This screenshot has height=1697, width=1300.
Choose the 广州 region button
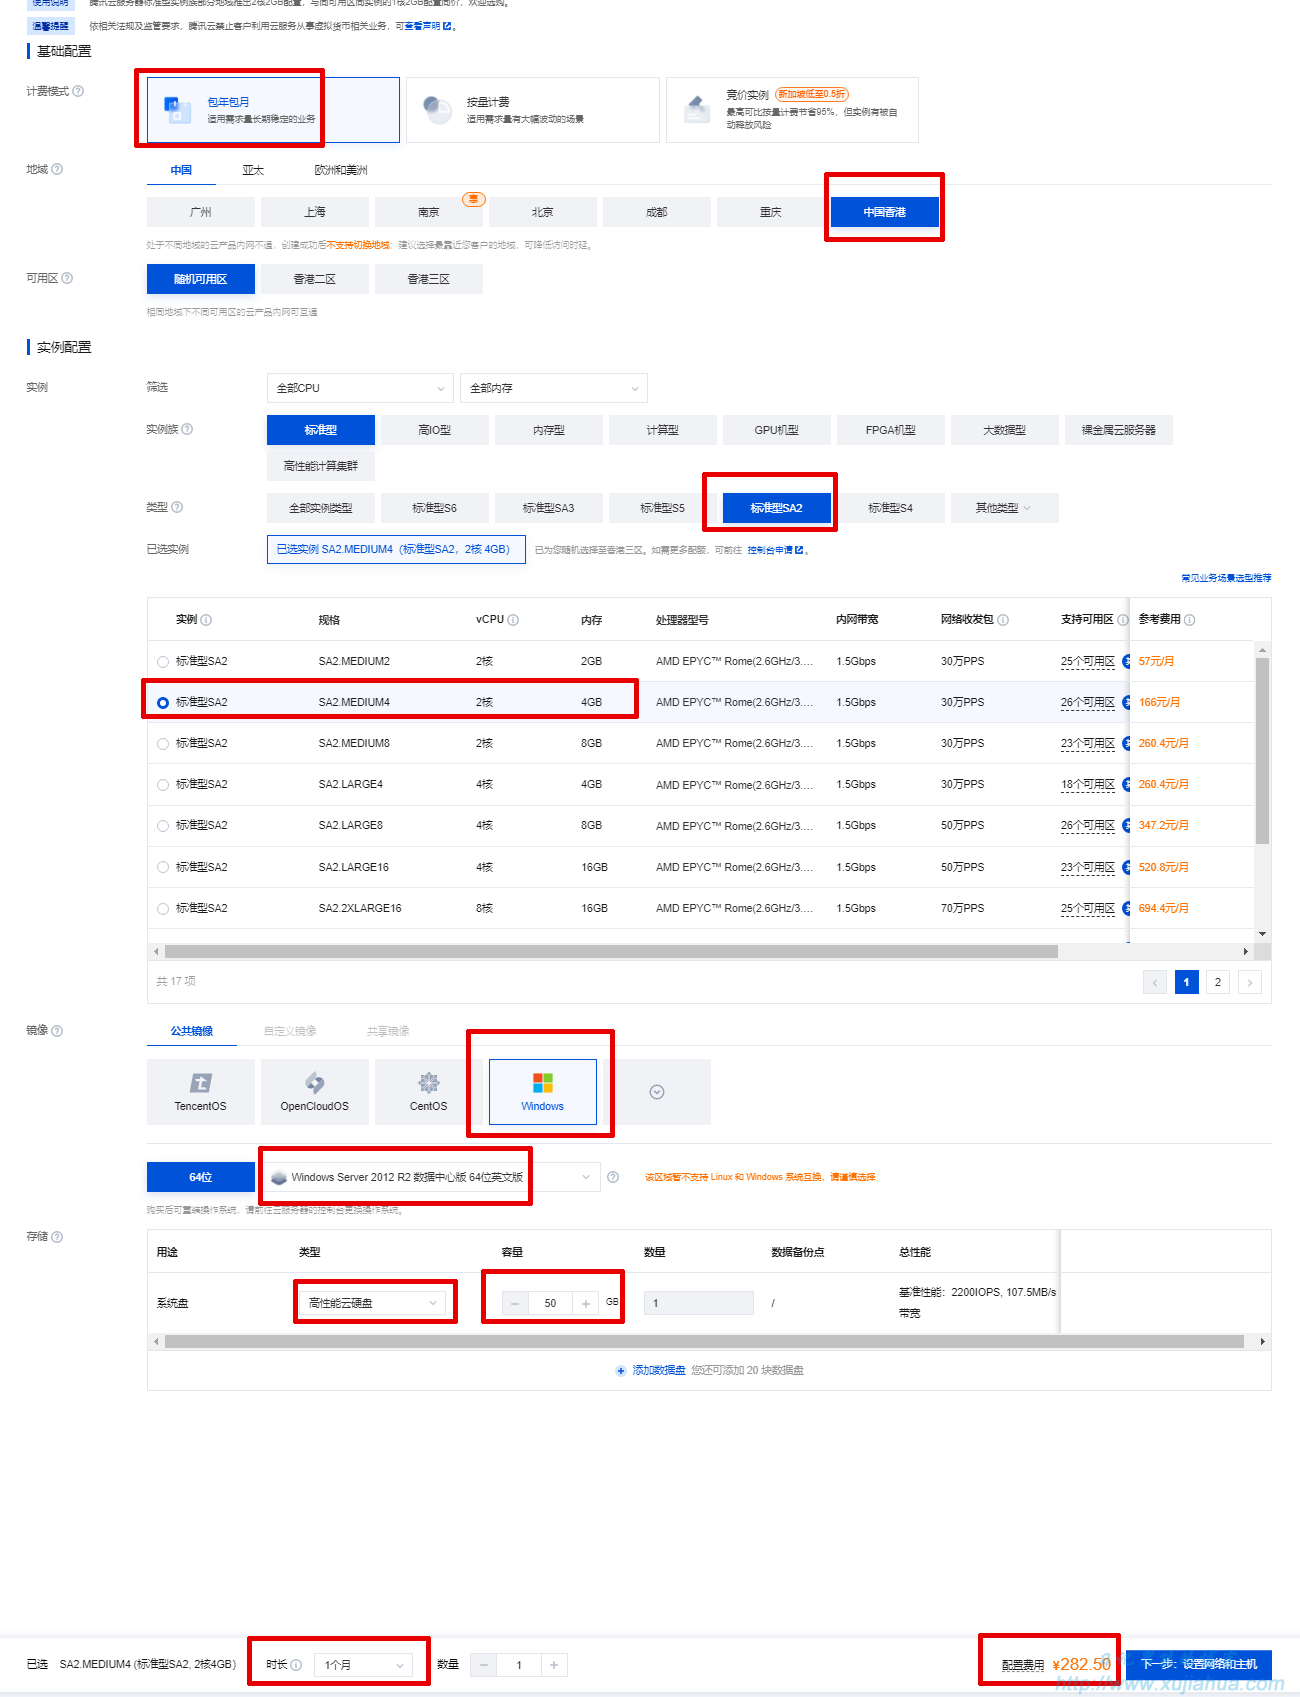click(x=201, y=212)
